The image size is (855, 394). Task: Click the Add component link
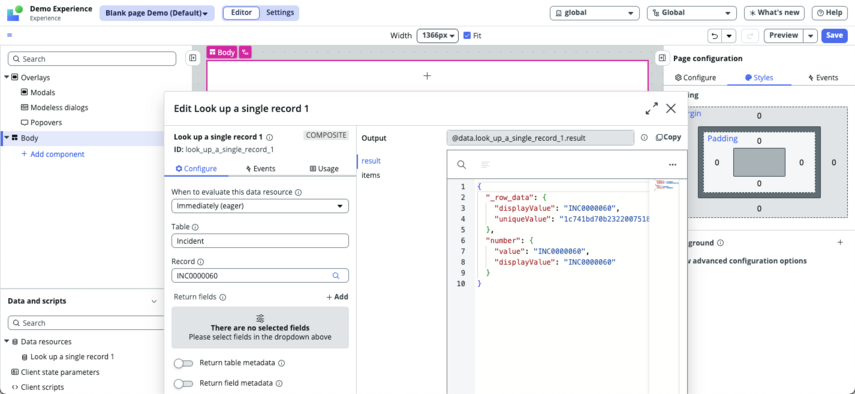pos(53,154)
